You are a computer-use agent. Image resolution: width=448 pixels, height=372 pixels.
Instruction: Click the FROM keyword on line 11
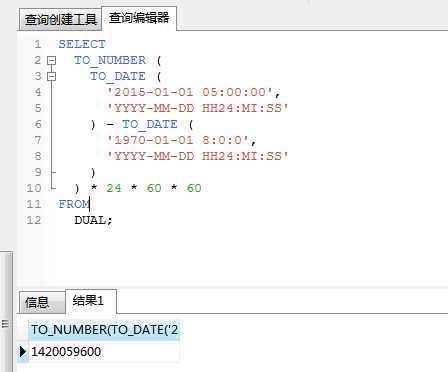click(x=74, y=204)
